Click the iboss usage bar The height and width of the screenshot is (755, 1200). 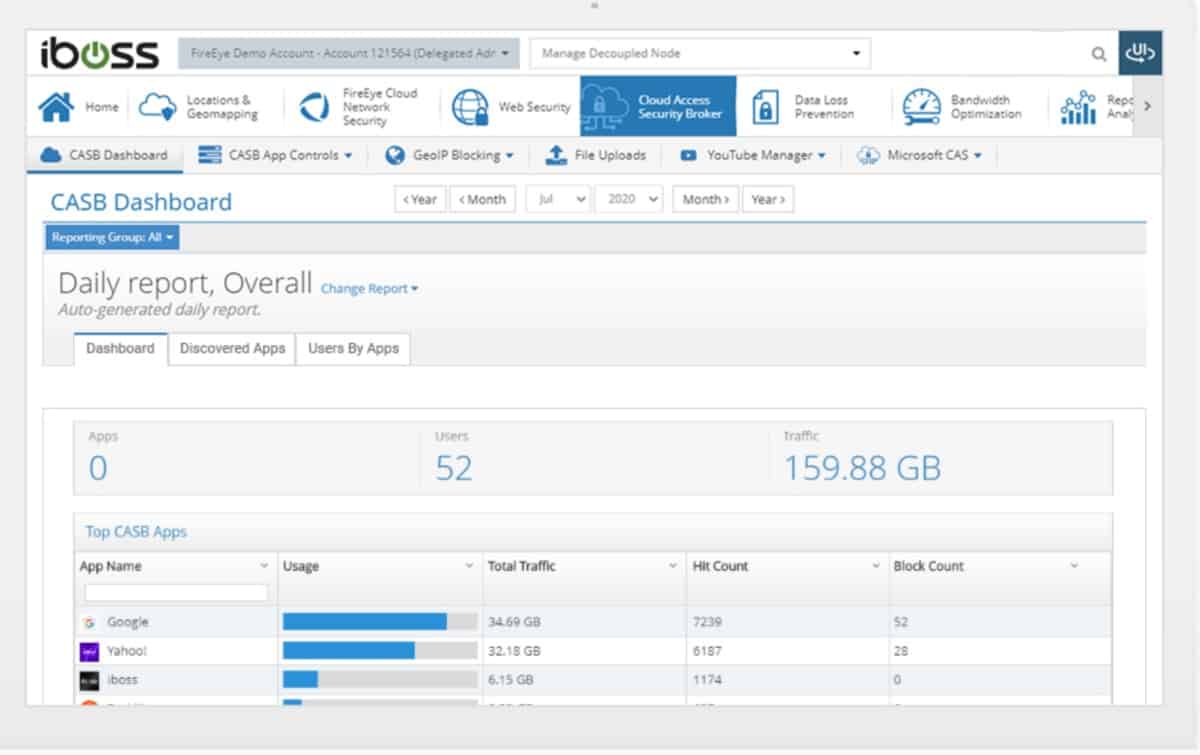tap(380, 680)
